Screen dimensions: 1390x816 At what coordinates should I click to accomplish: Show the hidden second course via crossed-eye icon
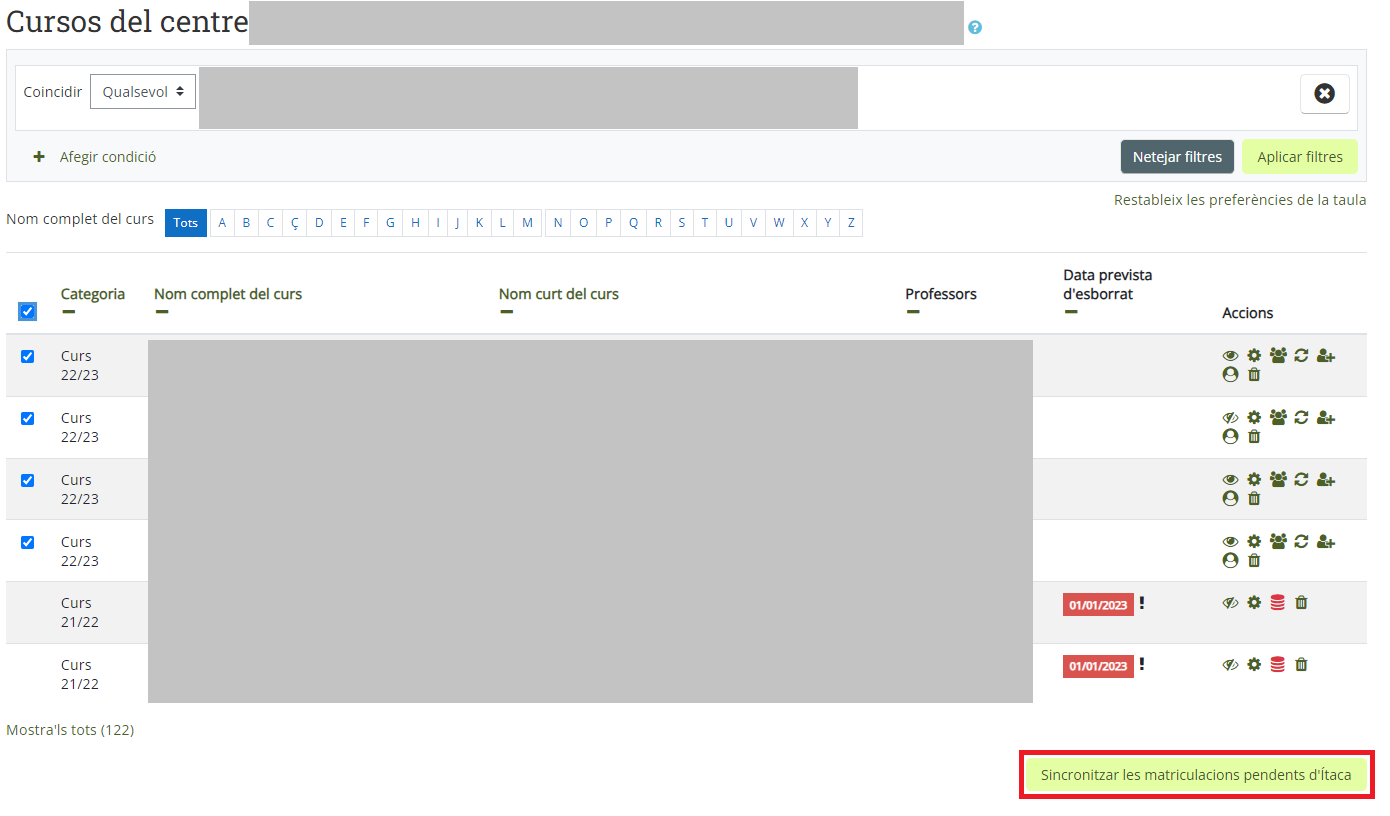pyautogui.click(x=1230, y=418)
